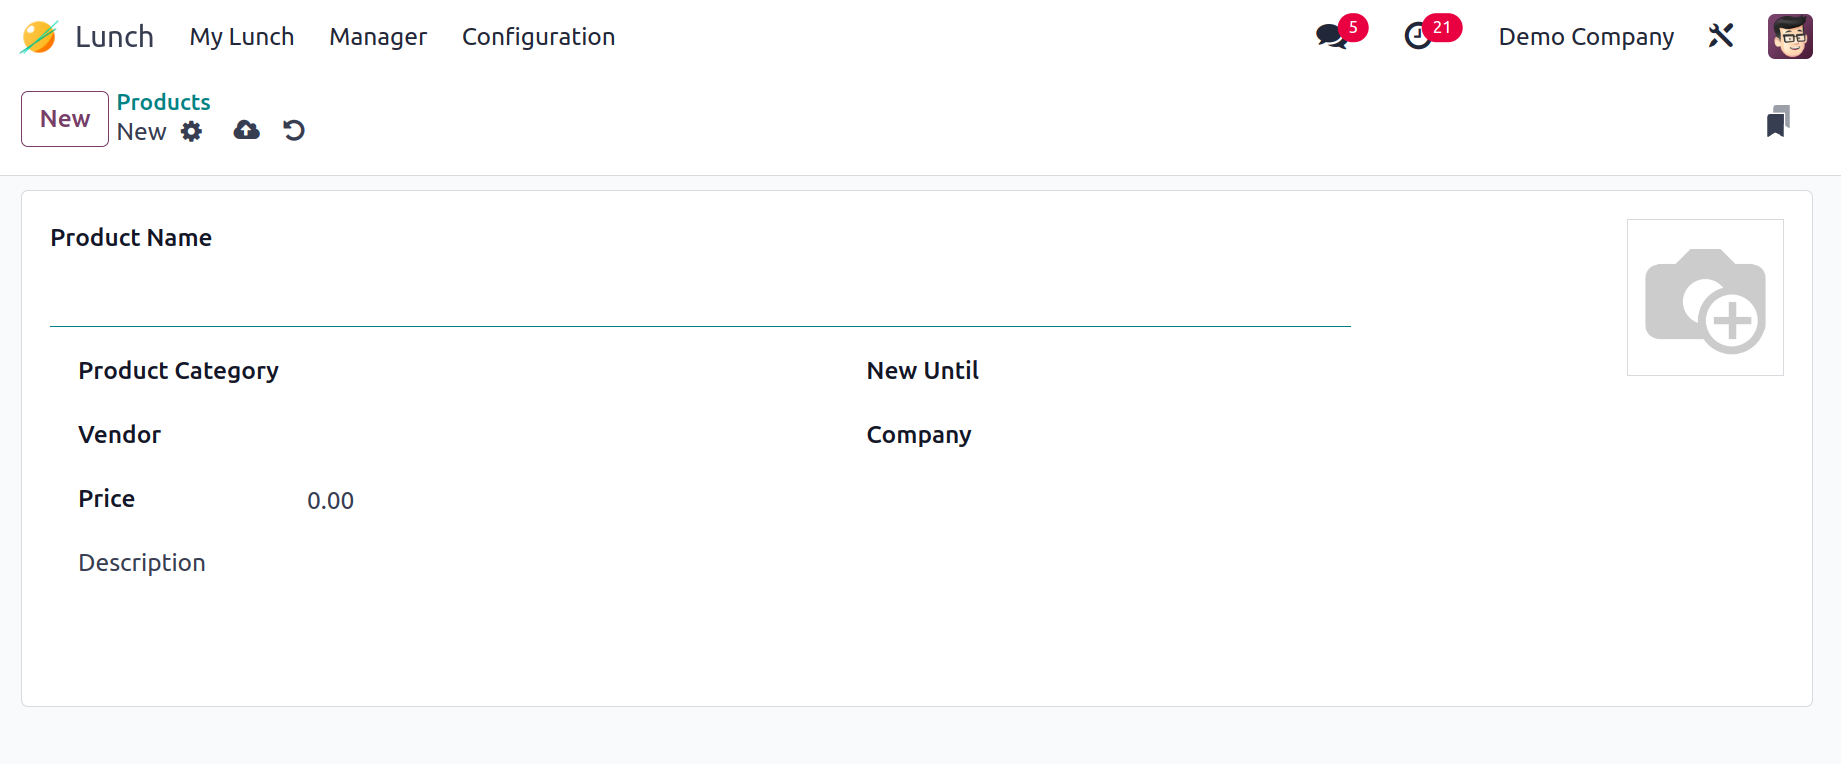
Task: Open the gear actions menu
Action: tap(191, 132)
